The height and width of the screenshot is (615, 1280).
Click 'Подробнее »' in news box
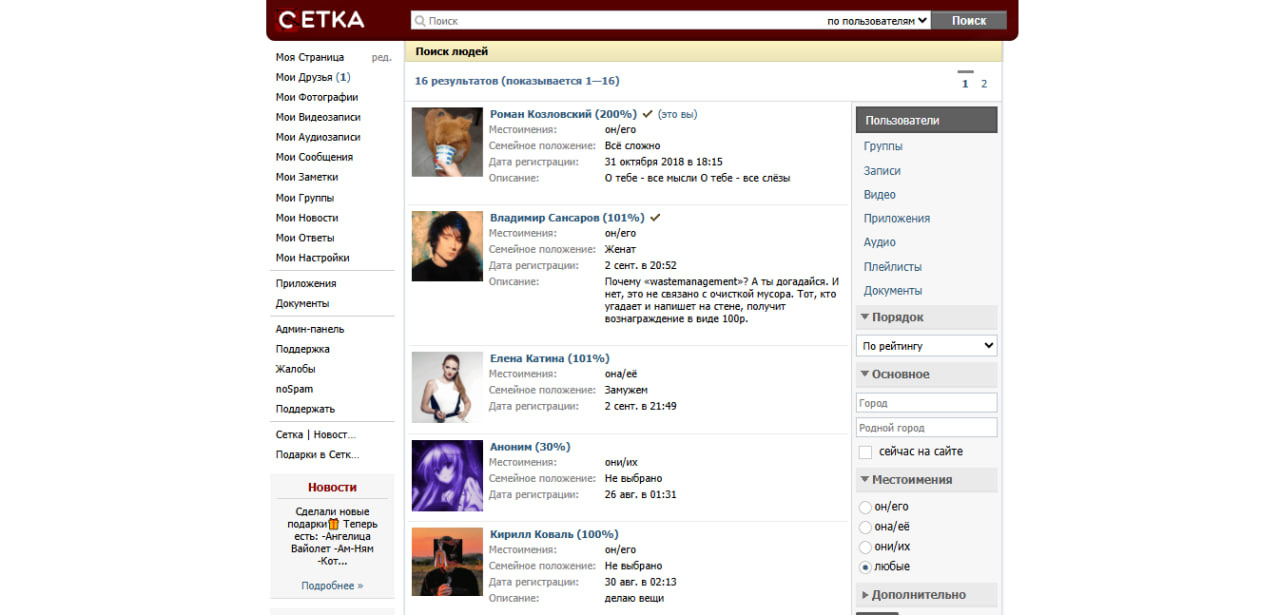(332, 586)
